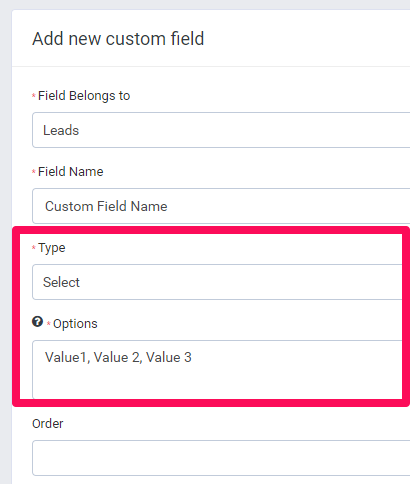Click the question-mark help icon beside Options
This screenshot has width=410, height=484.
click(37, 322)
